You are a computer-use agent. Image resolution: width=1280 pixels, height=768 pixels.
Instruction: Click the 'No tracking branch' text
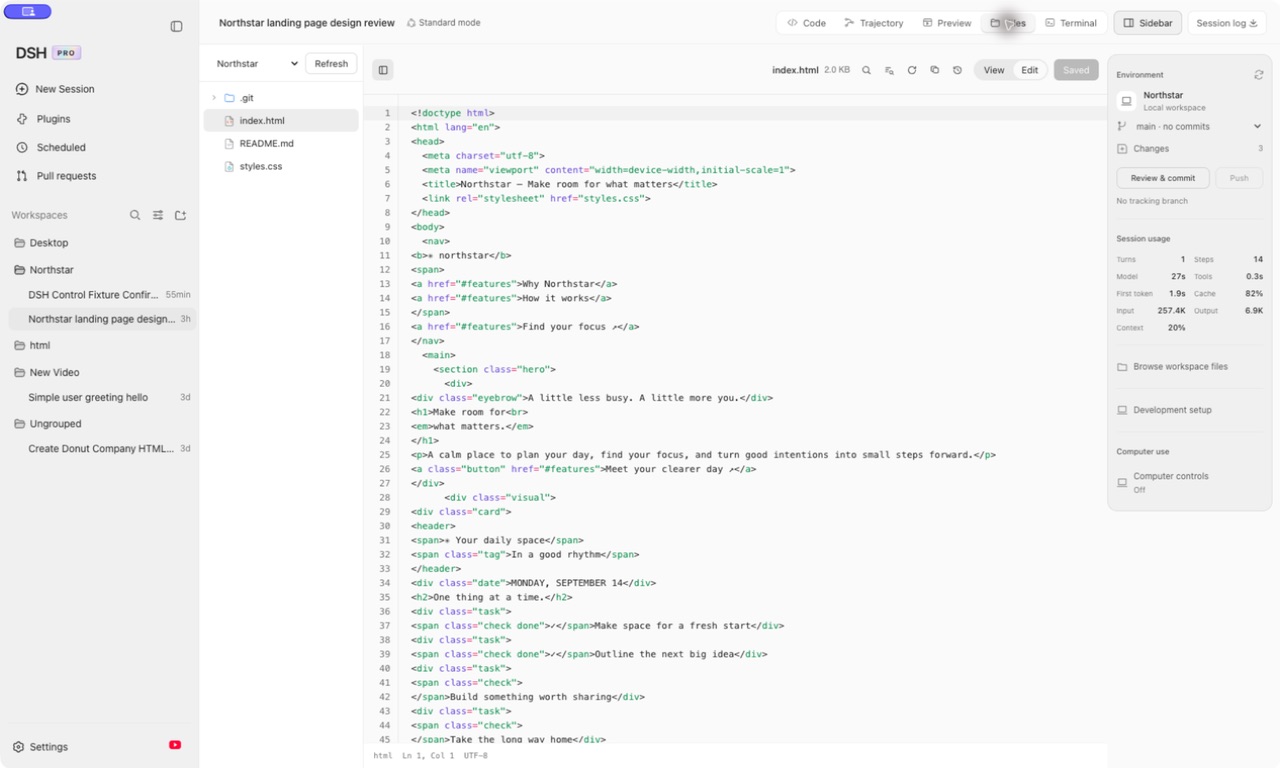pos(1152,201)
